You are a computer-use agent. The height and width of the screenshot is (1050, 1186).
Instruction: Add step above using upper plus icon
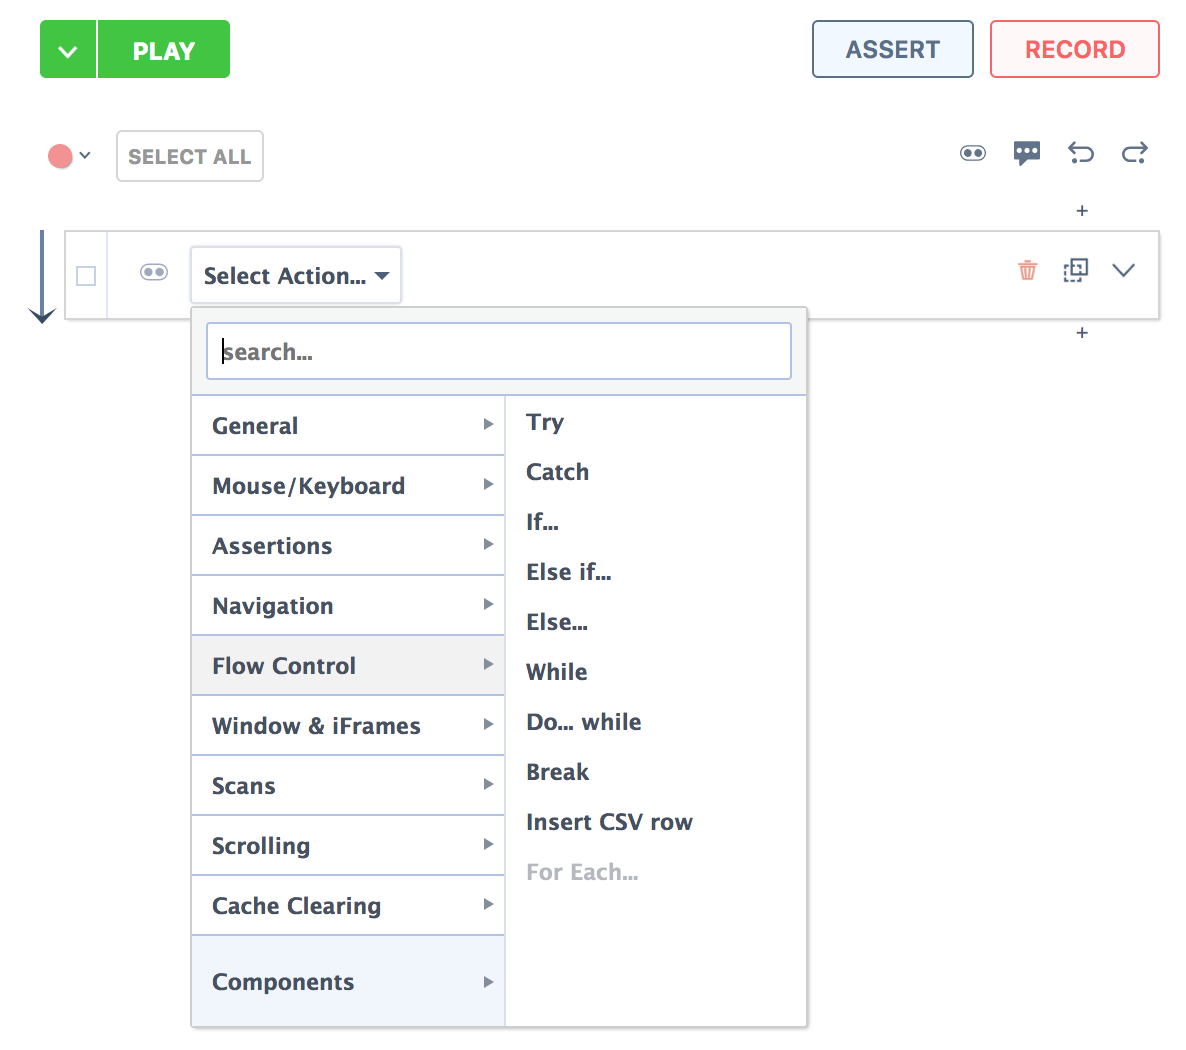pos(1082,210)
